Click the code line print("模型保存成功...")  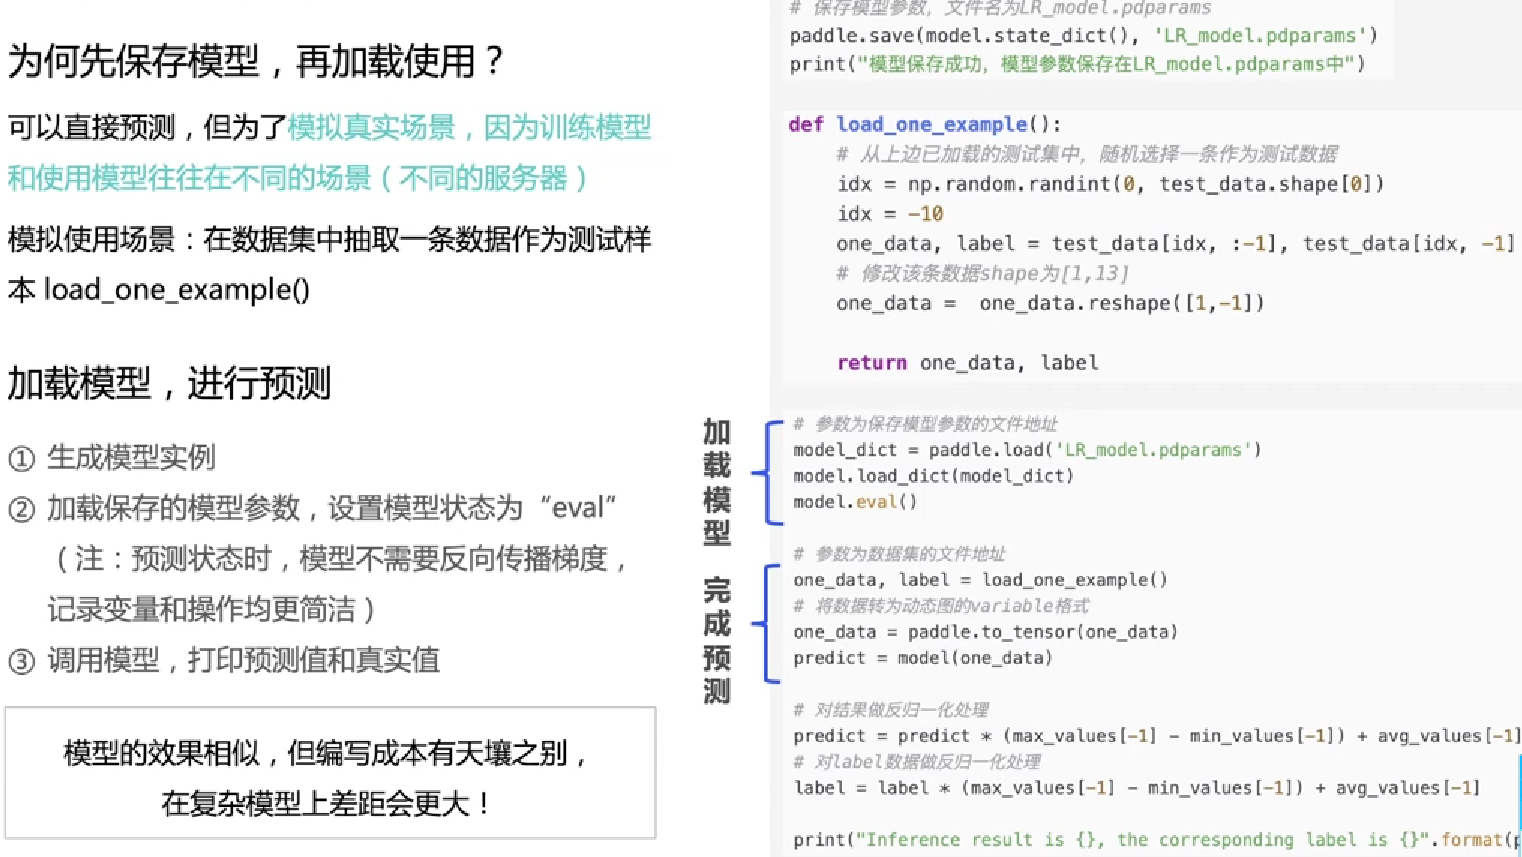(x=1078, y=64)
